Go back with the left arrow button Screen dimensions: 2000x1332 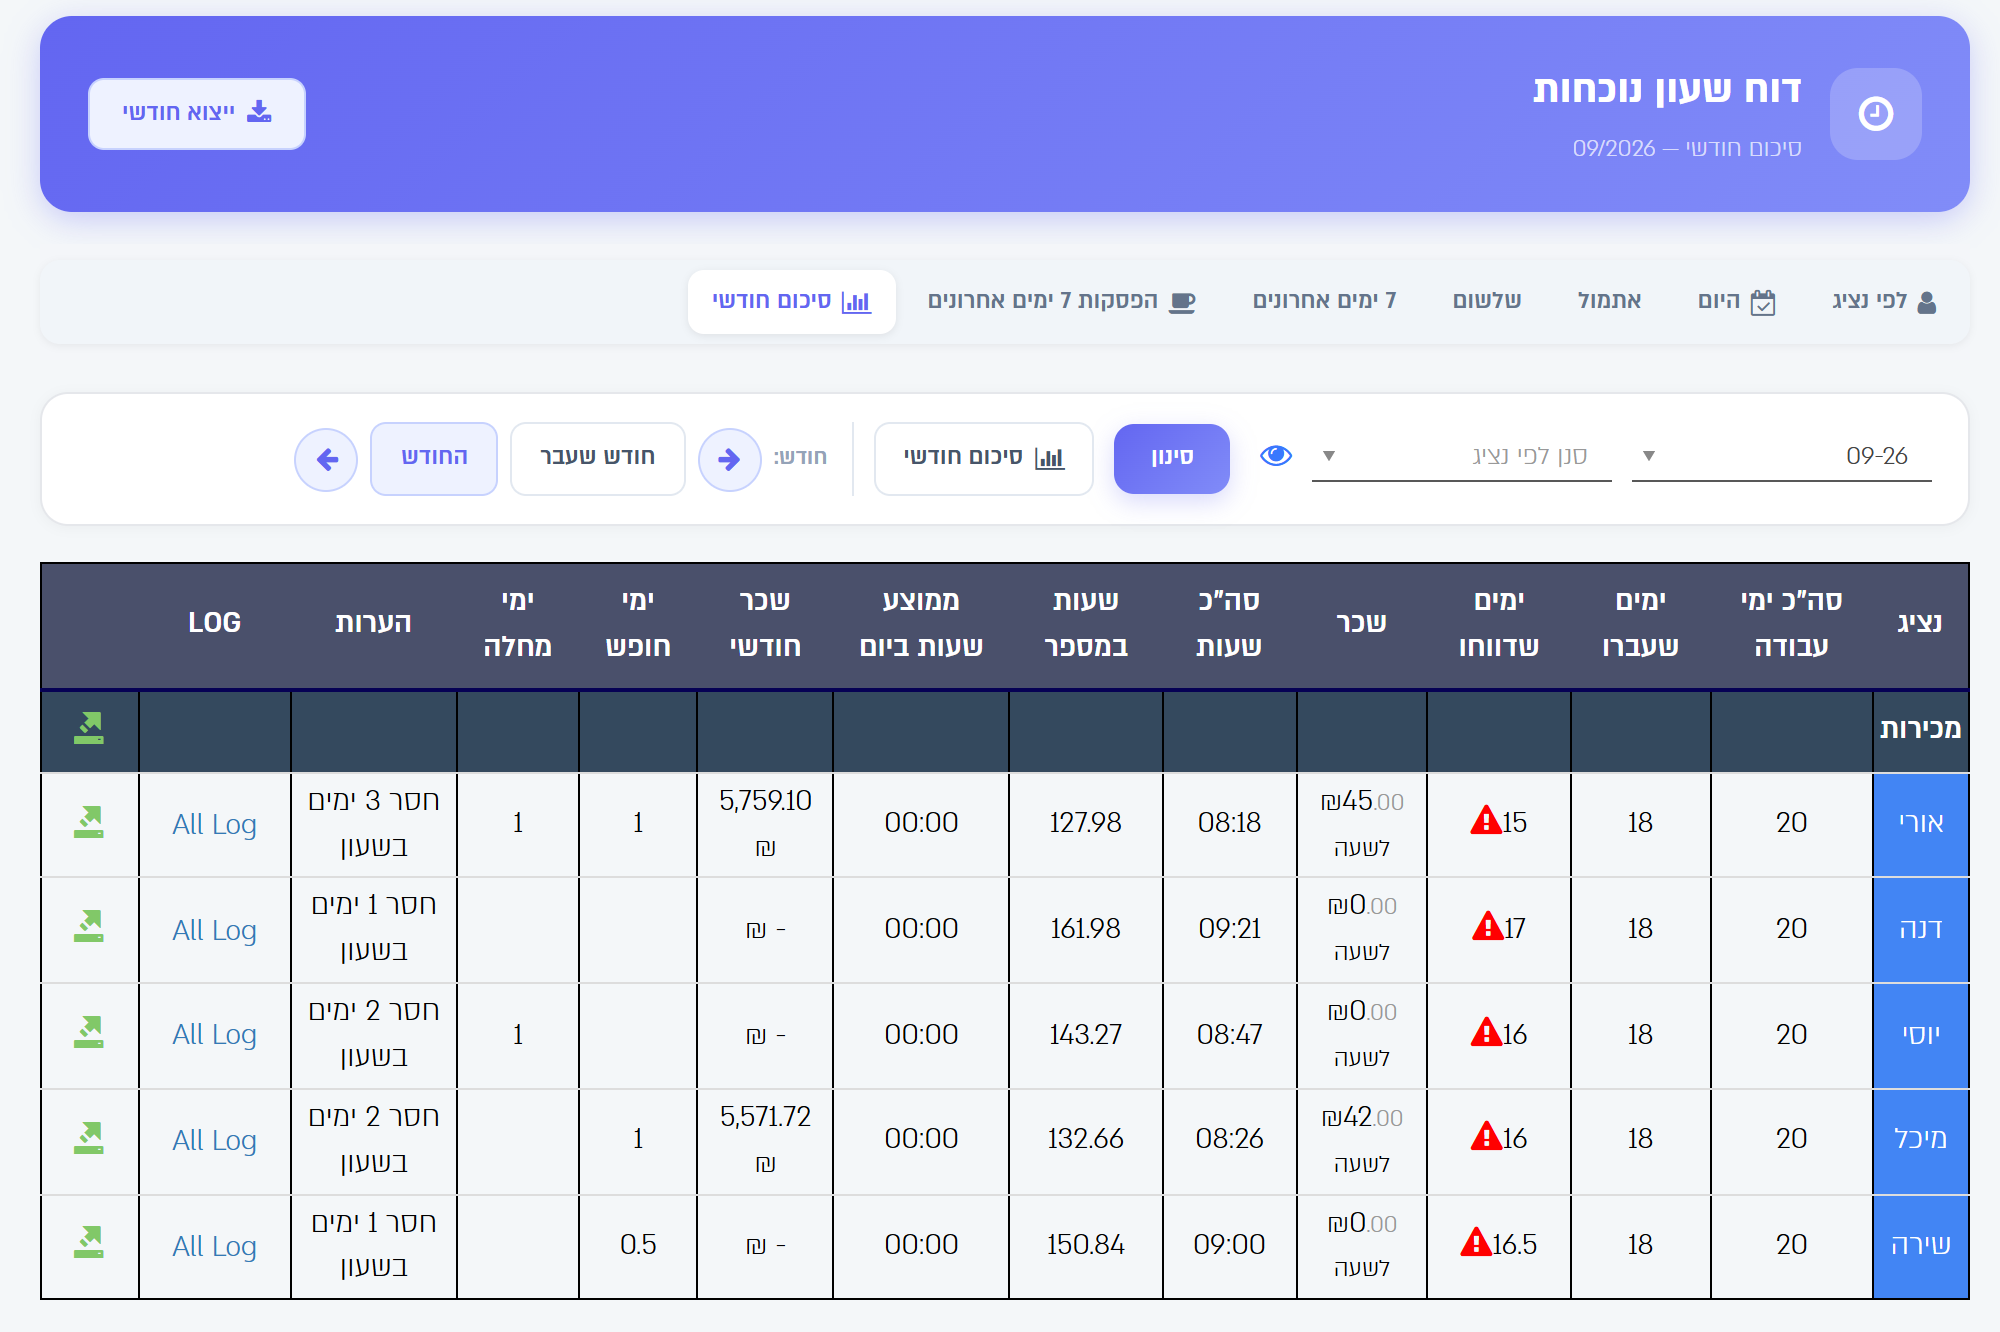pyautogui.click(x=326, y=460)
